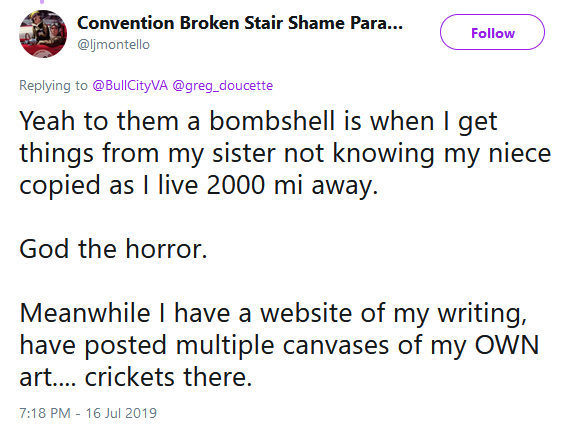
Task: Visit the @ljmontello handle
Action: coord(113,45)
